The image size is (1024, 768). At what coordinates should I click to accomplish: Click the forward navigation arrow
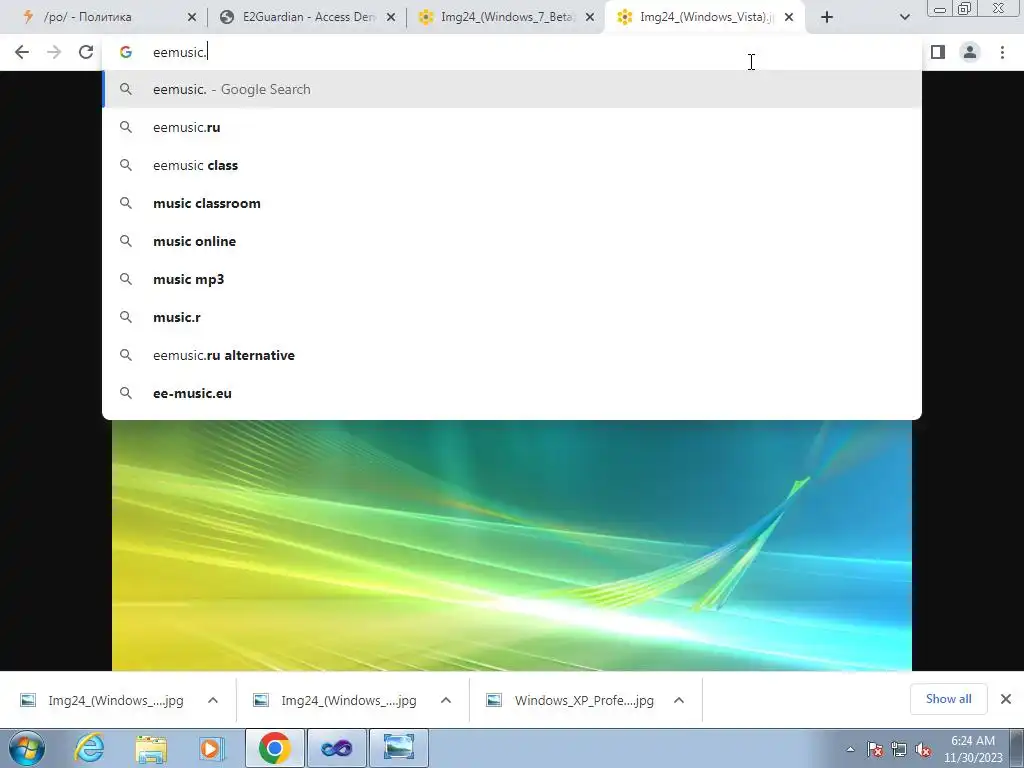(x=54, y=52)
